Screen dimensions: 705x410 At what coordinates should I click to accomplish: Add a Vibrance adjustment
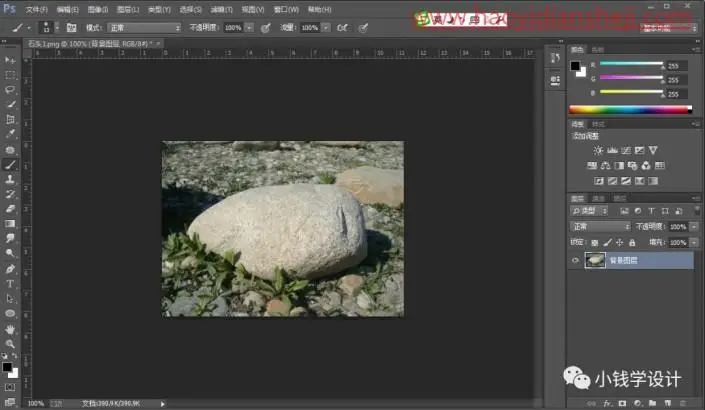point(653,150)
